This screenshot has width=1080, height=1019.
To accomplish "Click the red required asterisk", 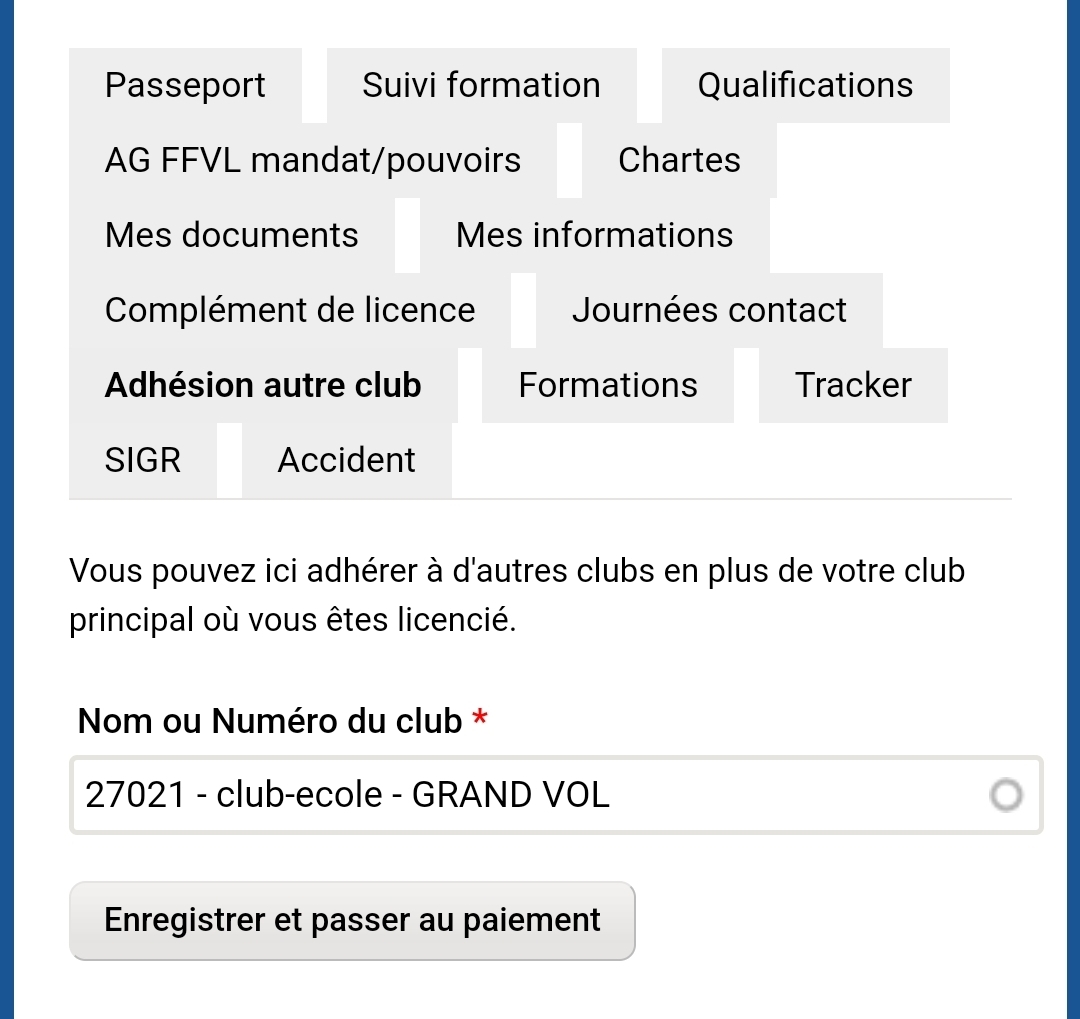I will (480, 718).
